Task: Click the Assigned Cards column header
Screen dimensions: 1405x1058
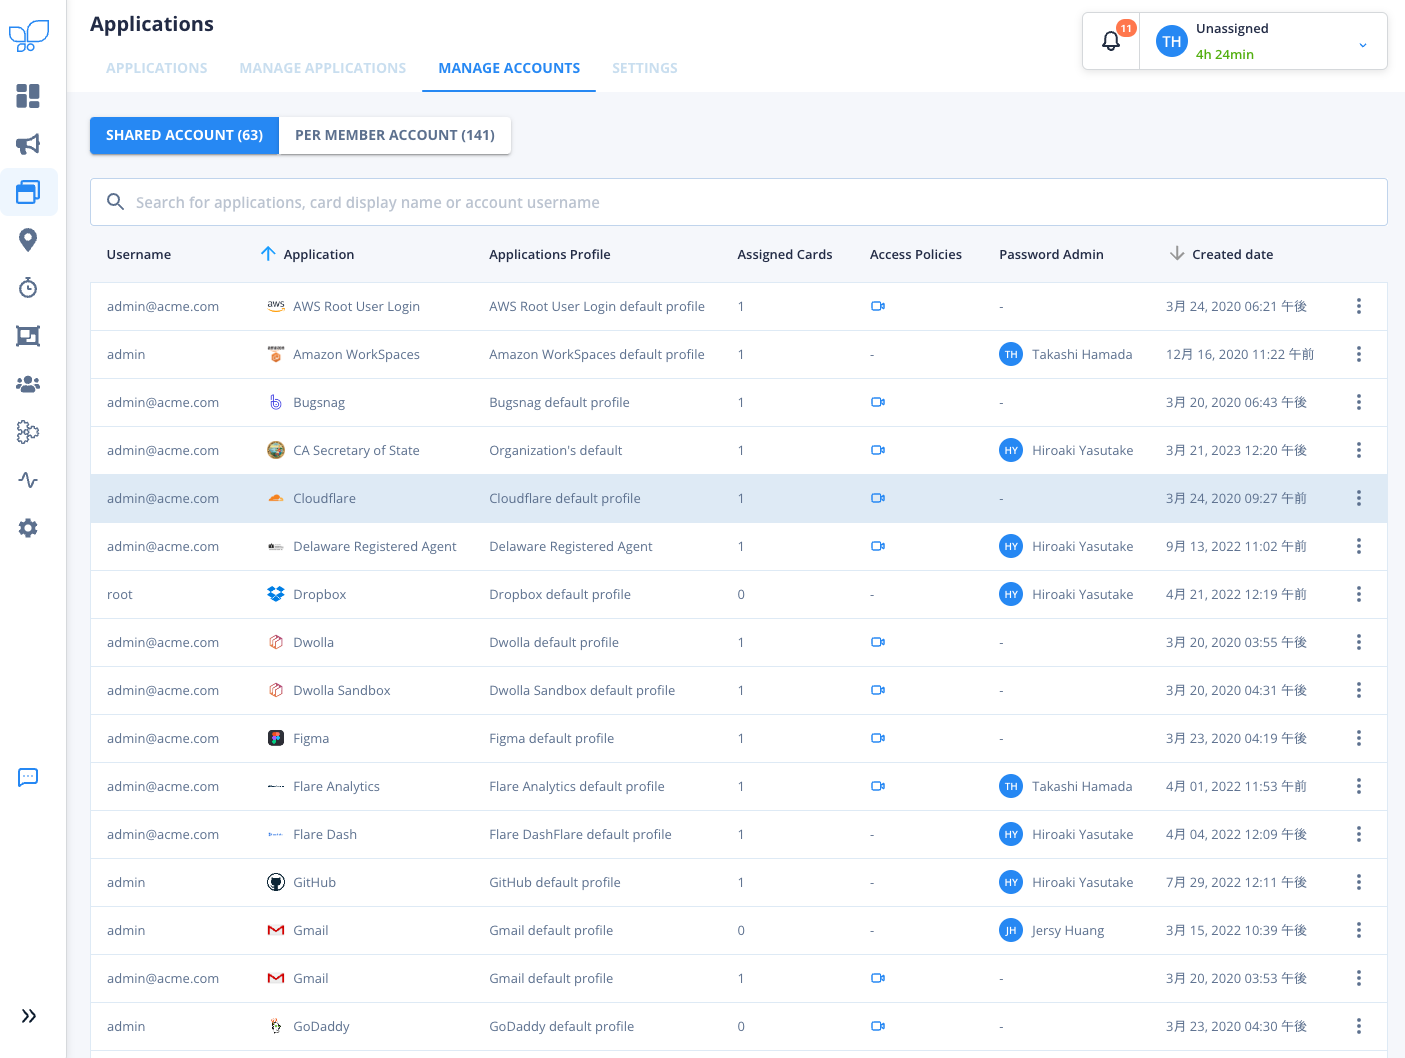Action: [785, 254]
